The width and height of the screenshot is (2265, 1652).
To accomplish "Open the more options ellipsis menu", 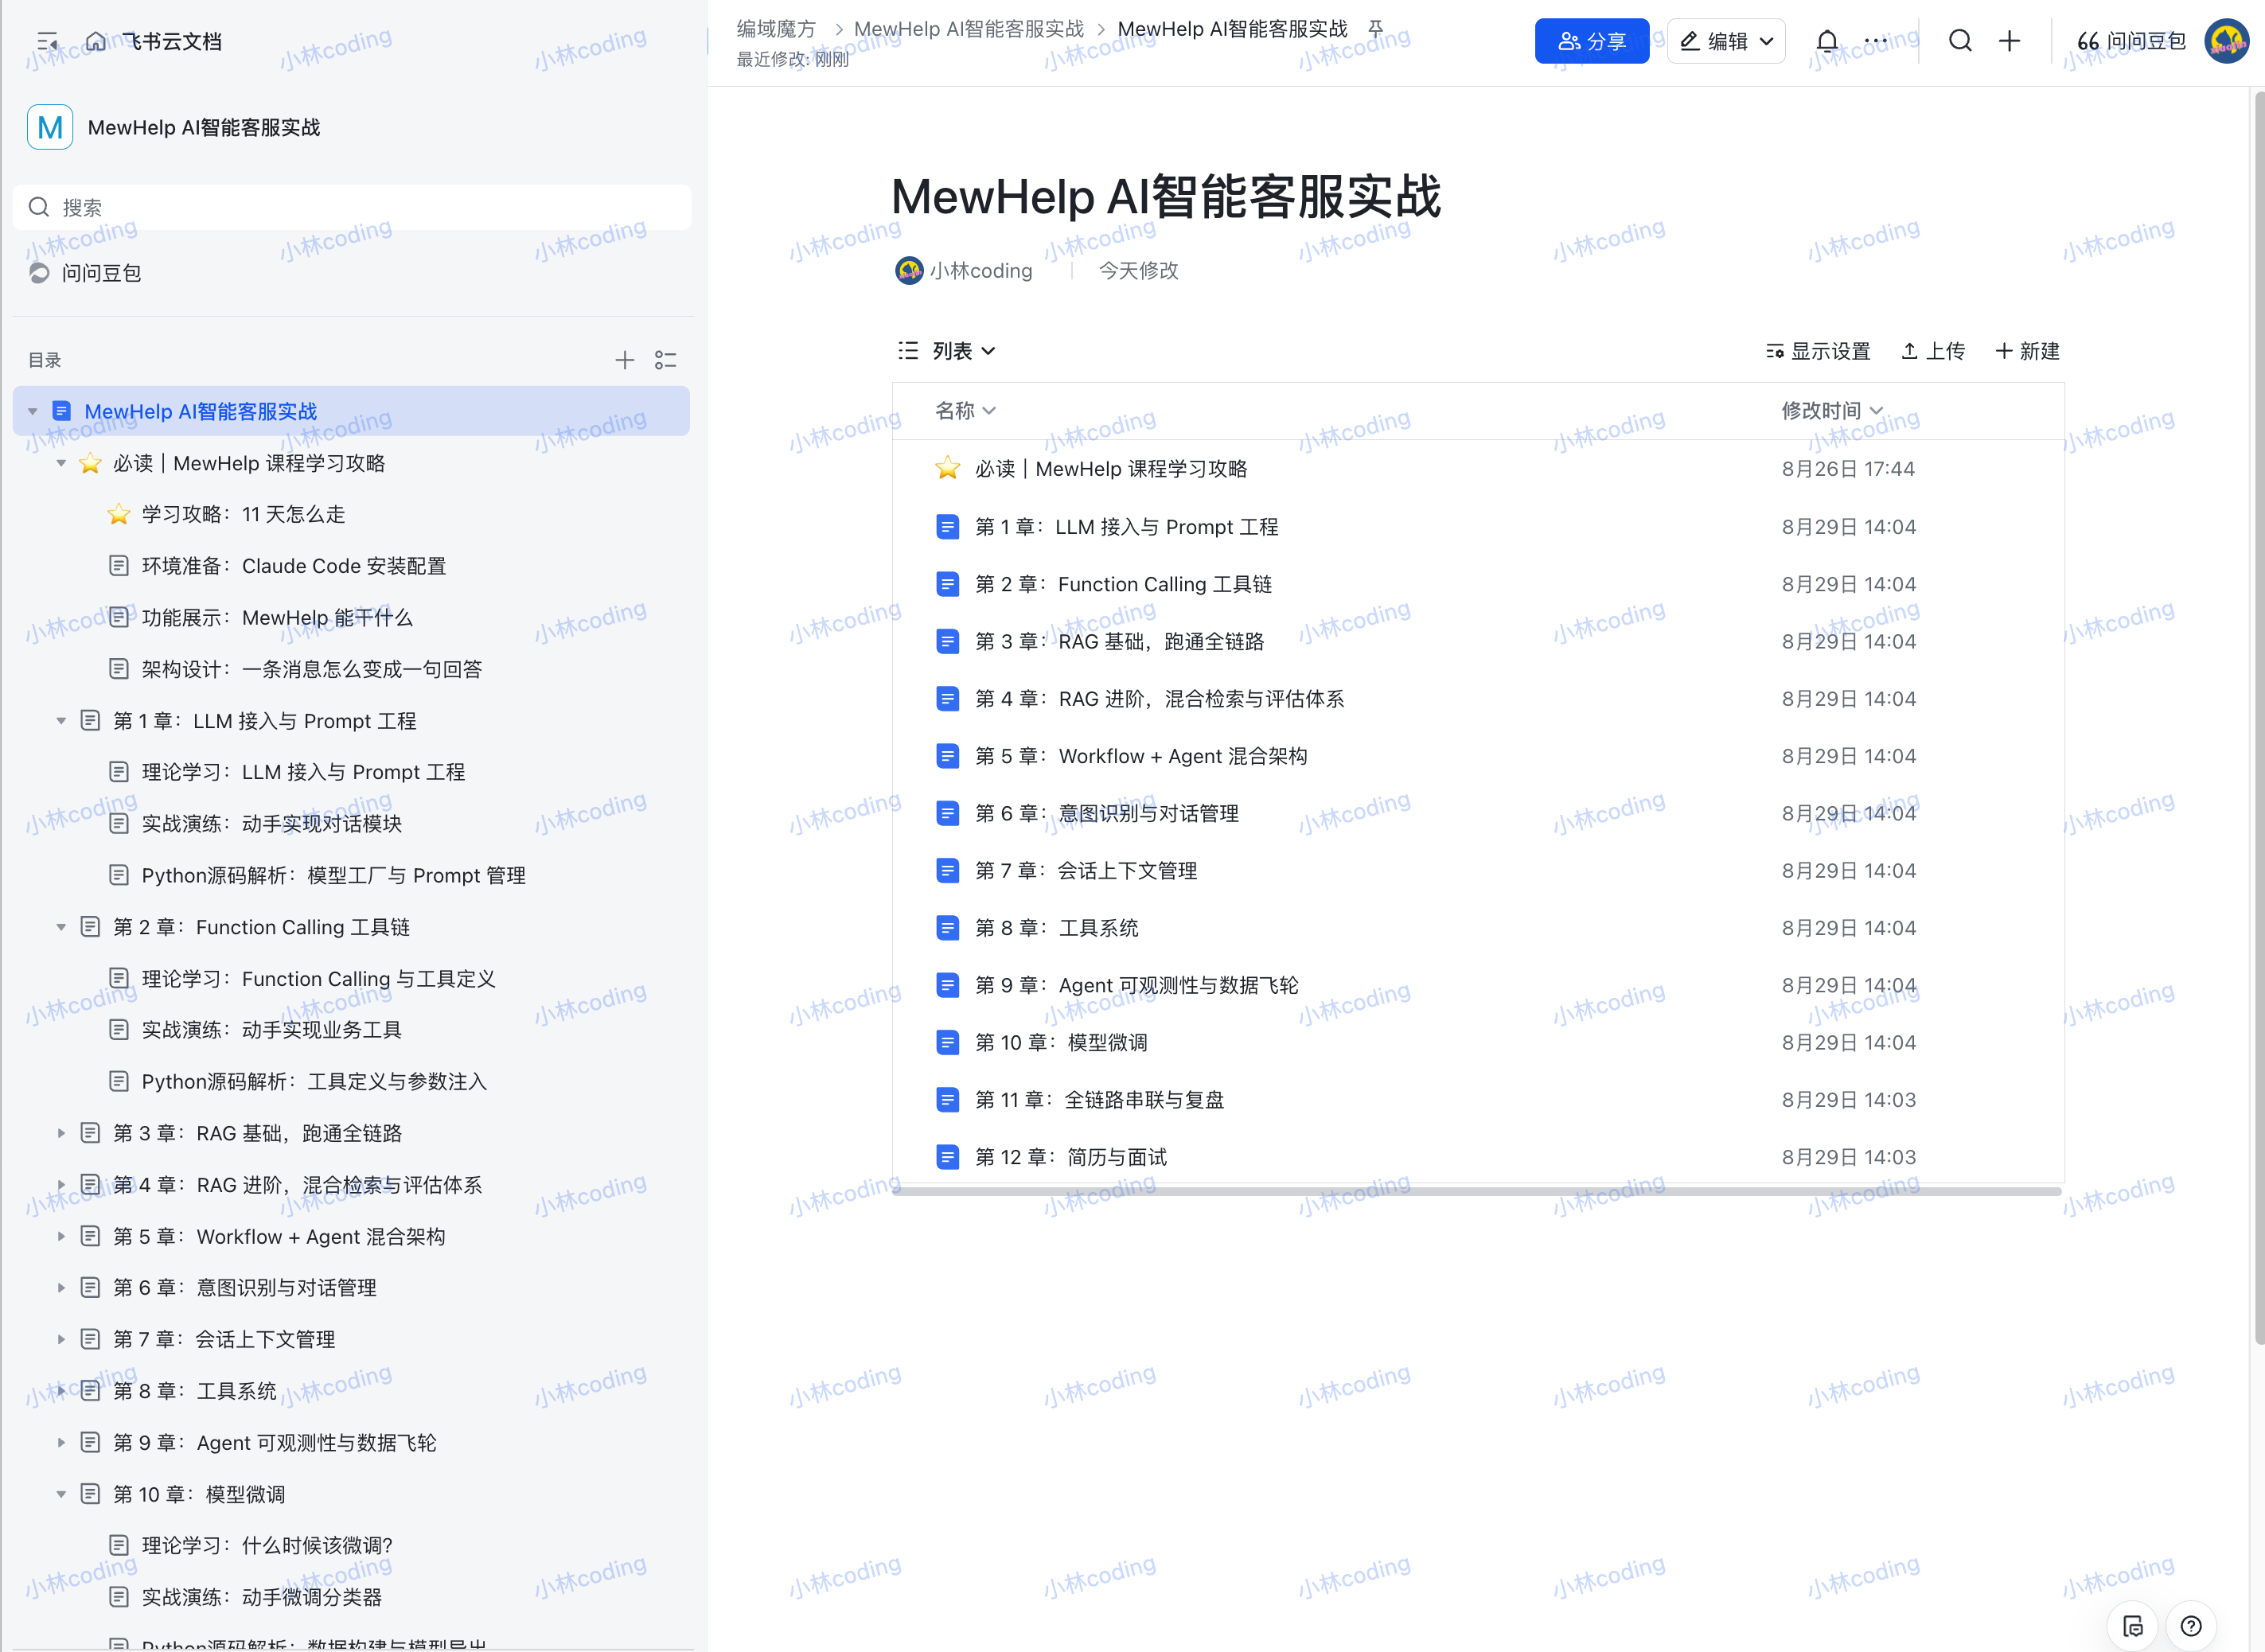I will coord(1875,41).
